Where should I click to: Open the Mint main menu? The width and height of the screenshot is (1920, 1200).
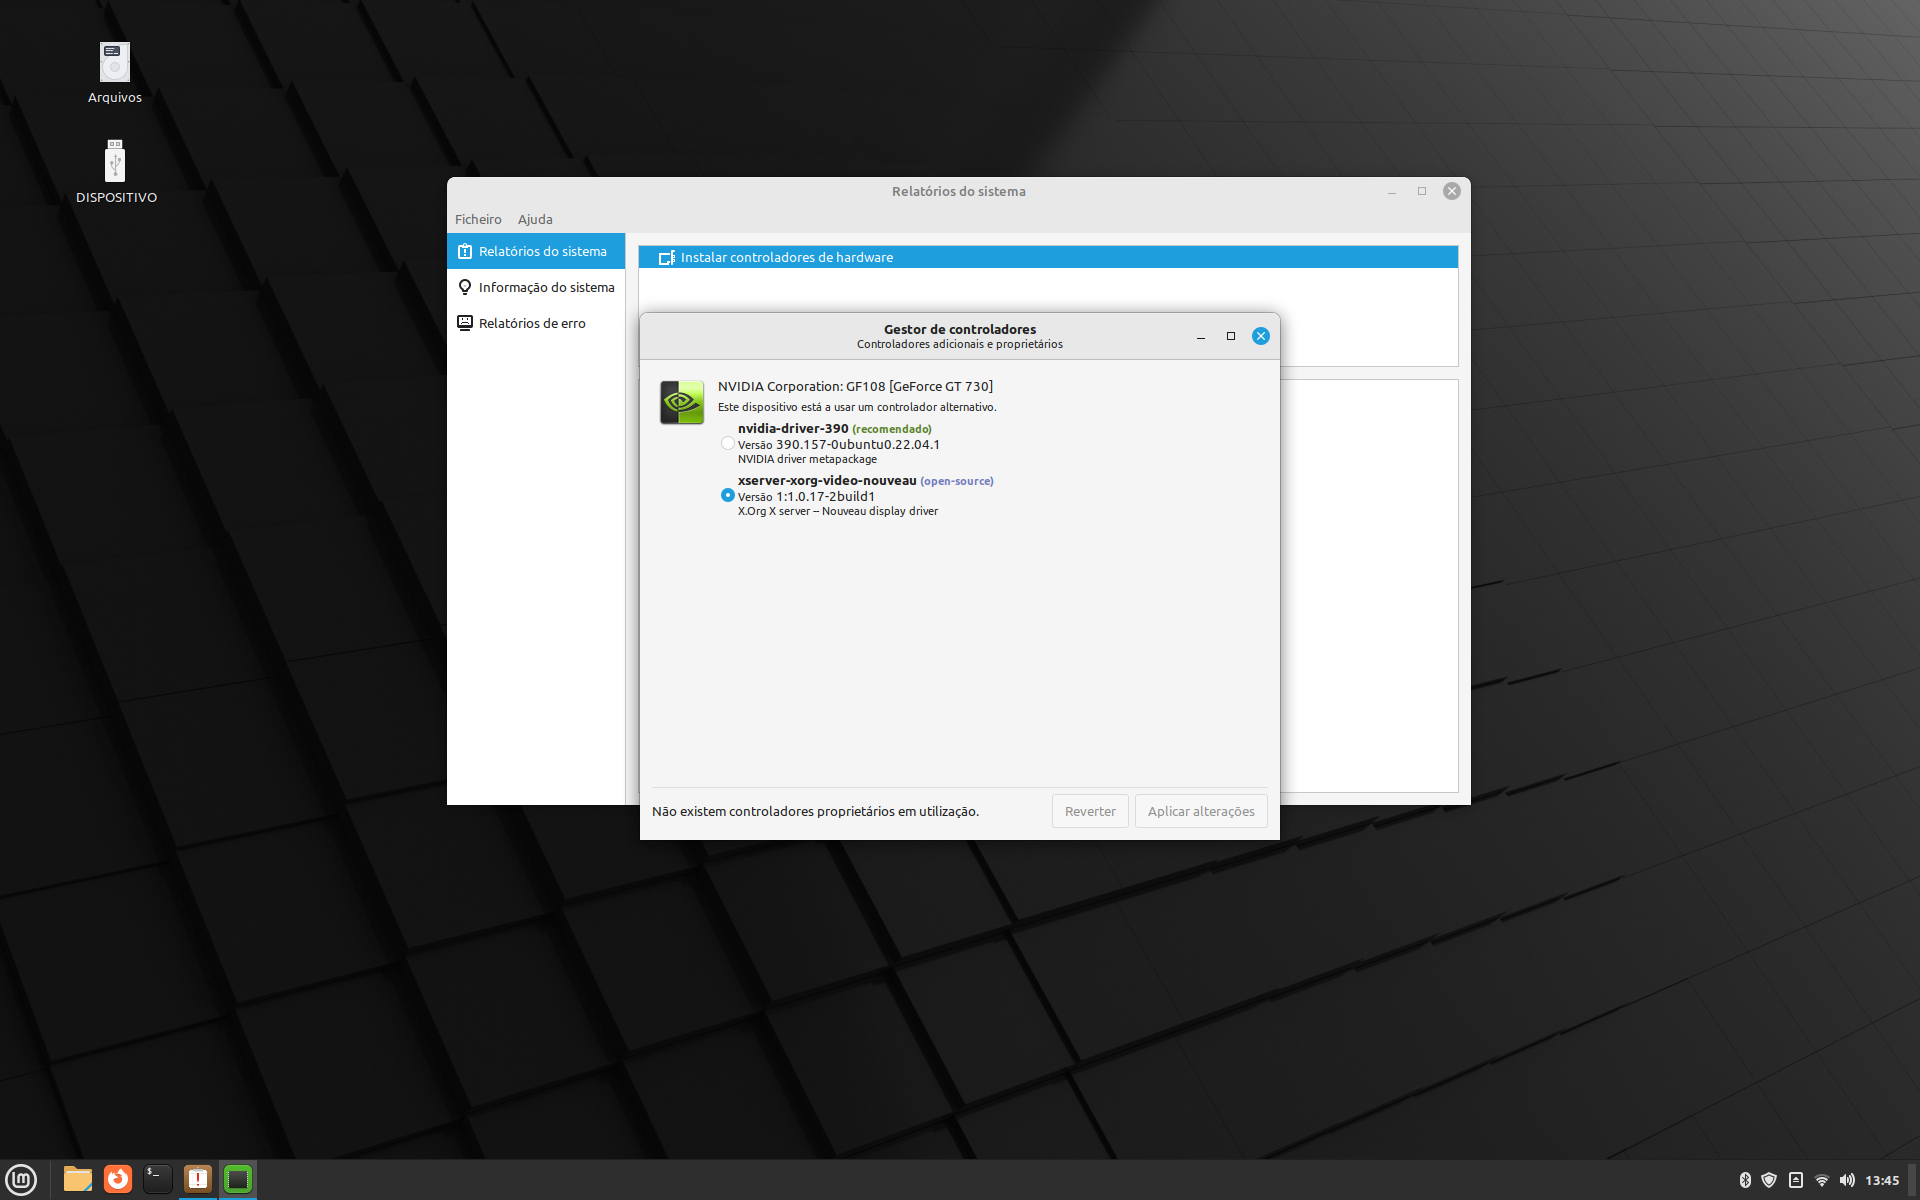pos(20,1179)
